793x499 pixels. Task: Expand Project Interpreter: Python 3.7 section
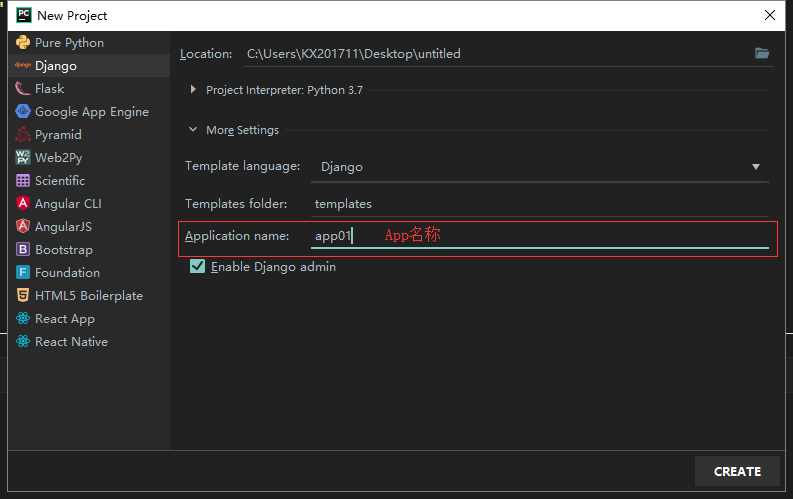coord(193,89)
